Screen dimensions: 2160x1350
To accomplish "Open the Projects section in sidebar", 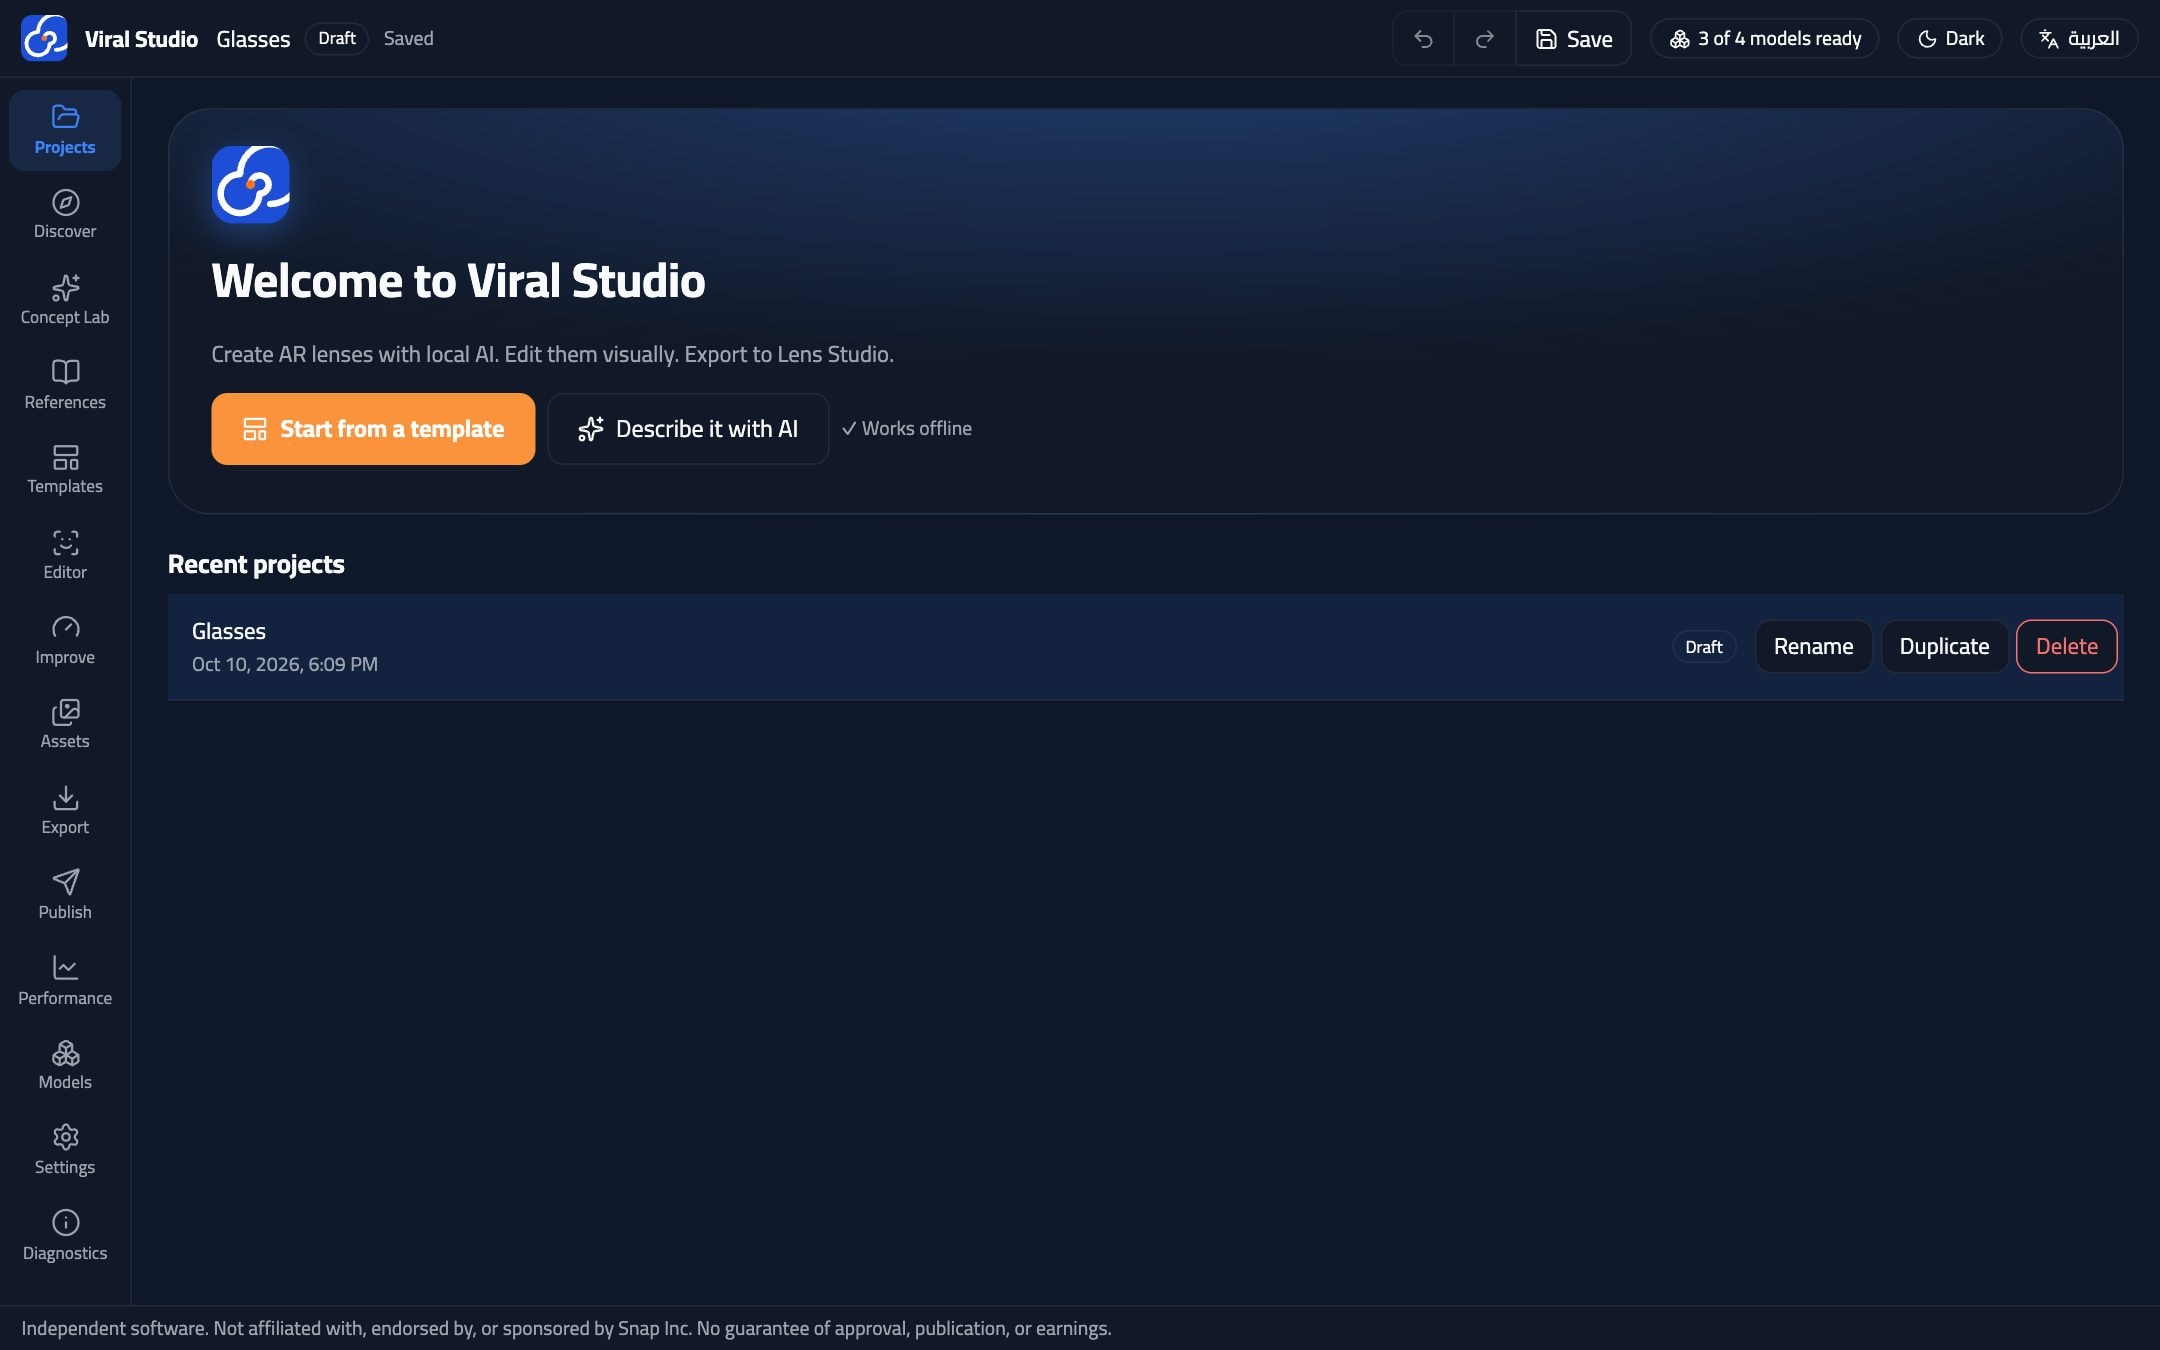I will point(65,130).
